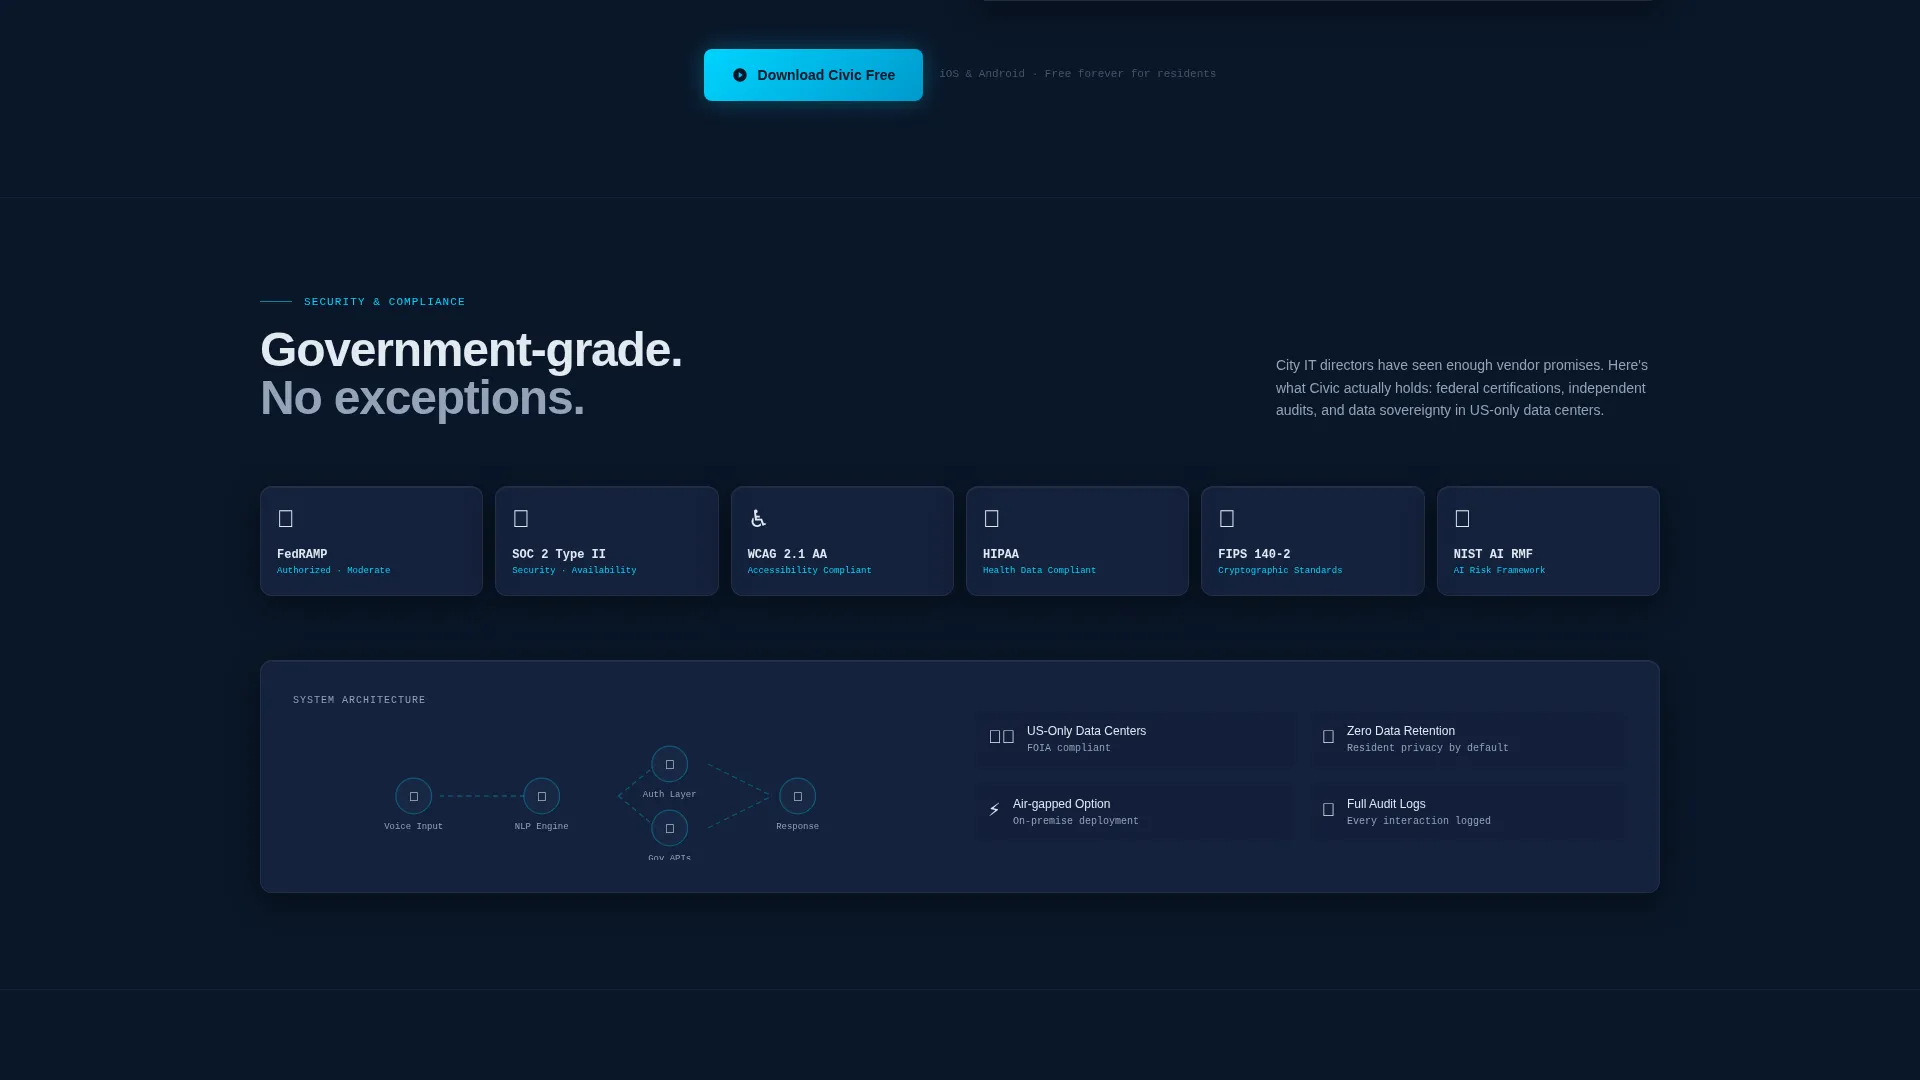Click the HIPAA title text
This screenshot has height=1080, width=1920.
click(1001, 554)
